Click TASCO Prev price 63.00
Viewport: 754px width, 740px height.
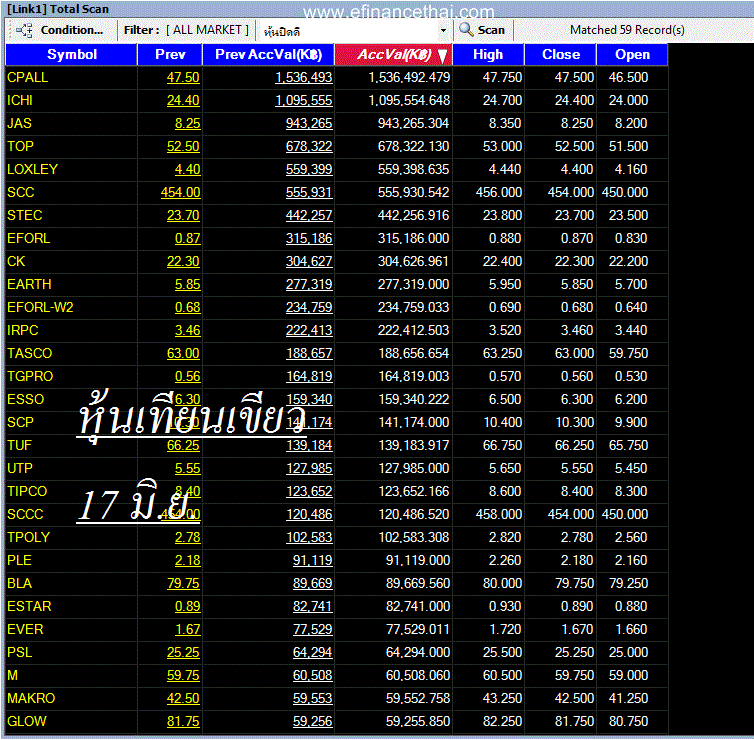pyautogui.click(x=183, y=353)
